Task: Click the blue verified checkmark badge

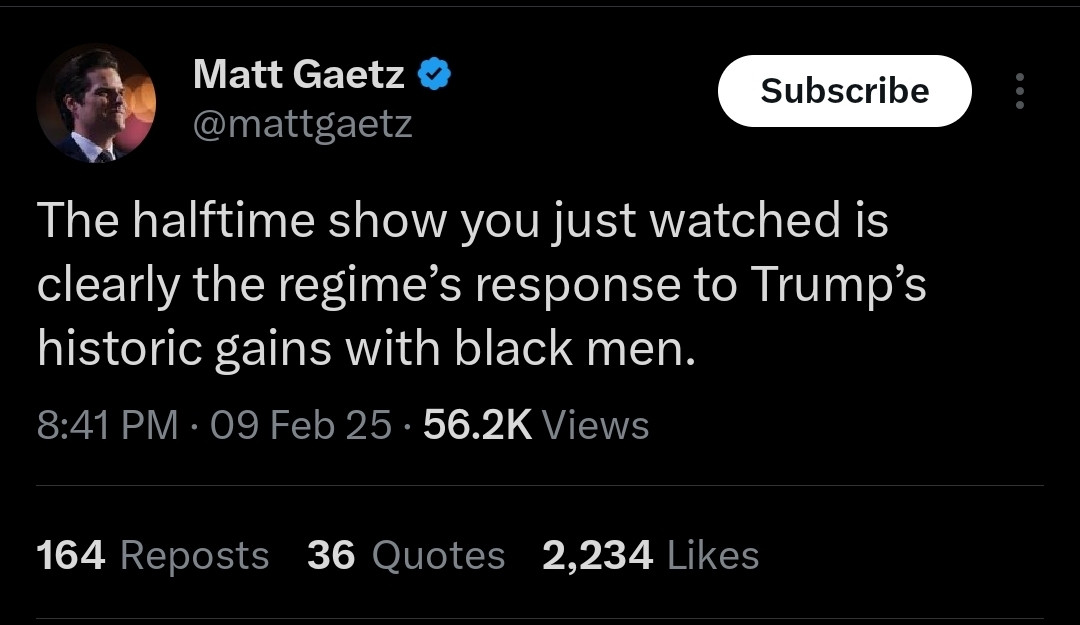Action: (435, 74)
